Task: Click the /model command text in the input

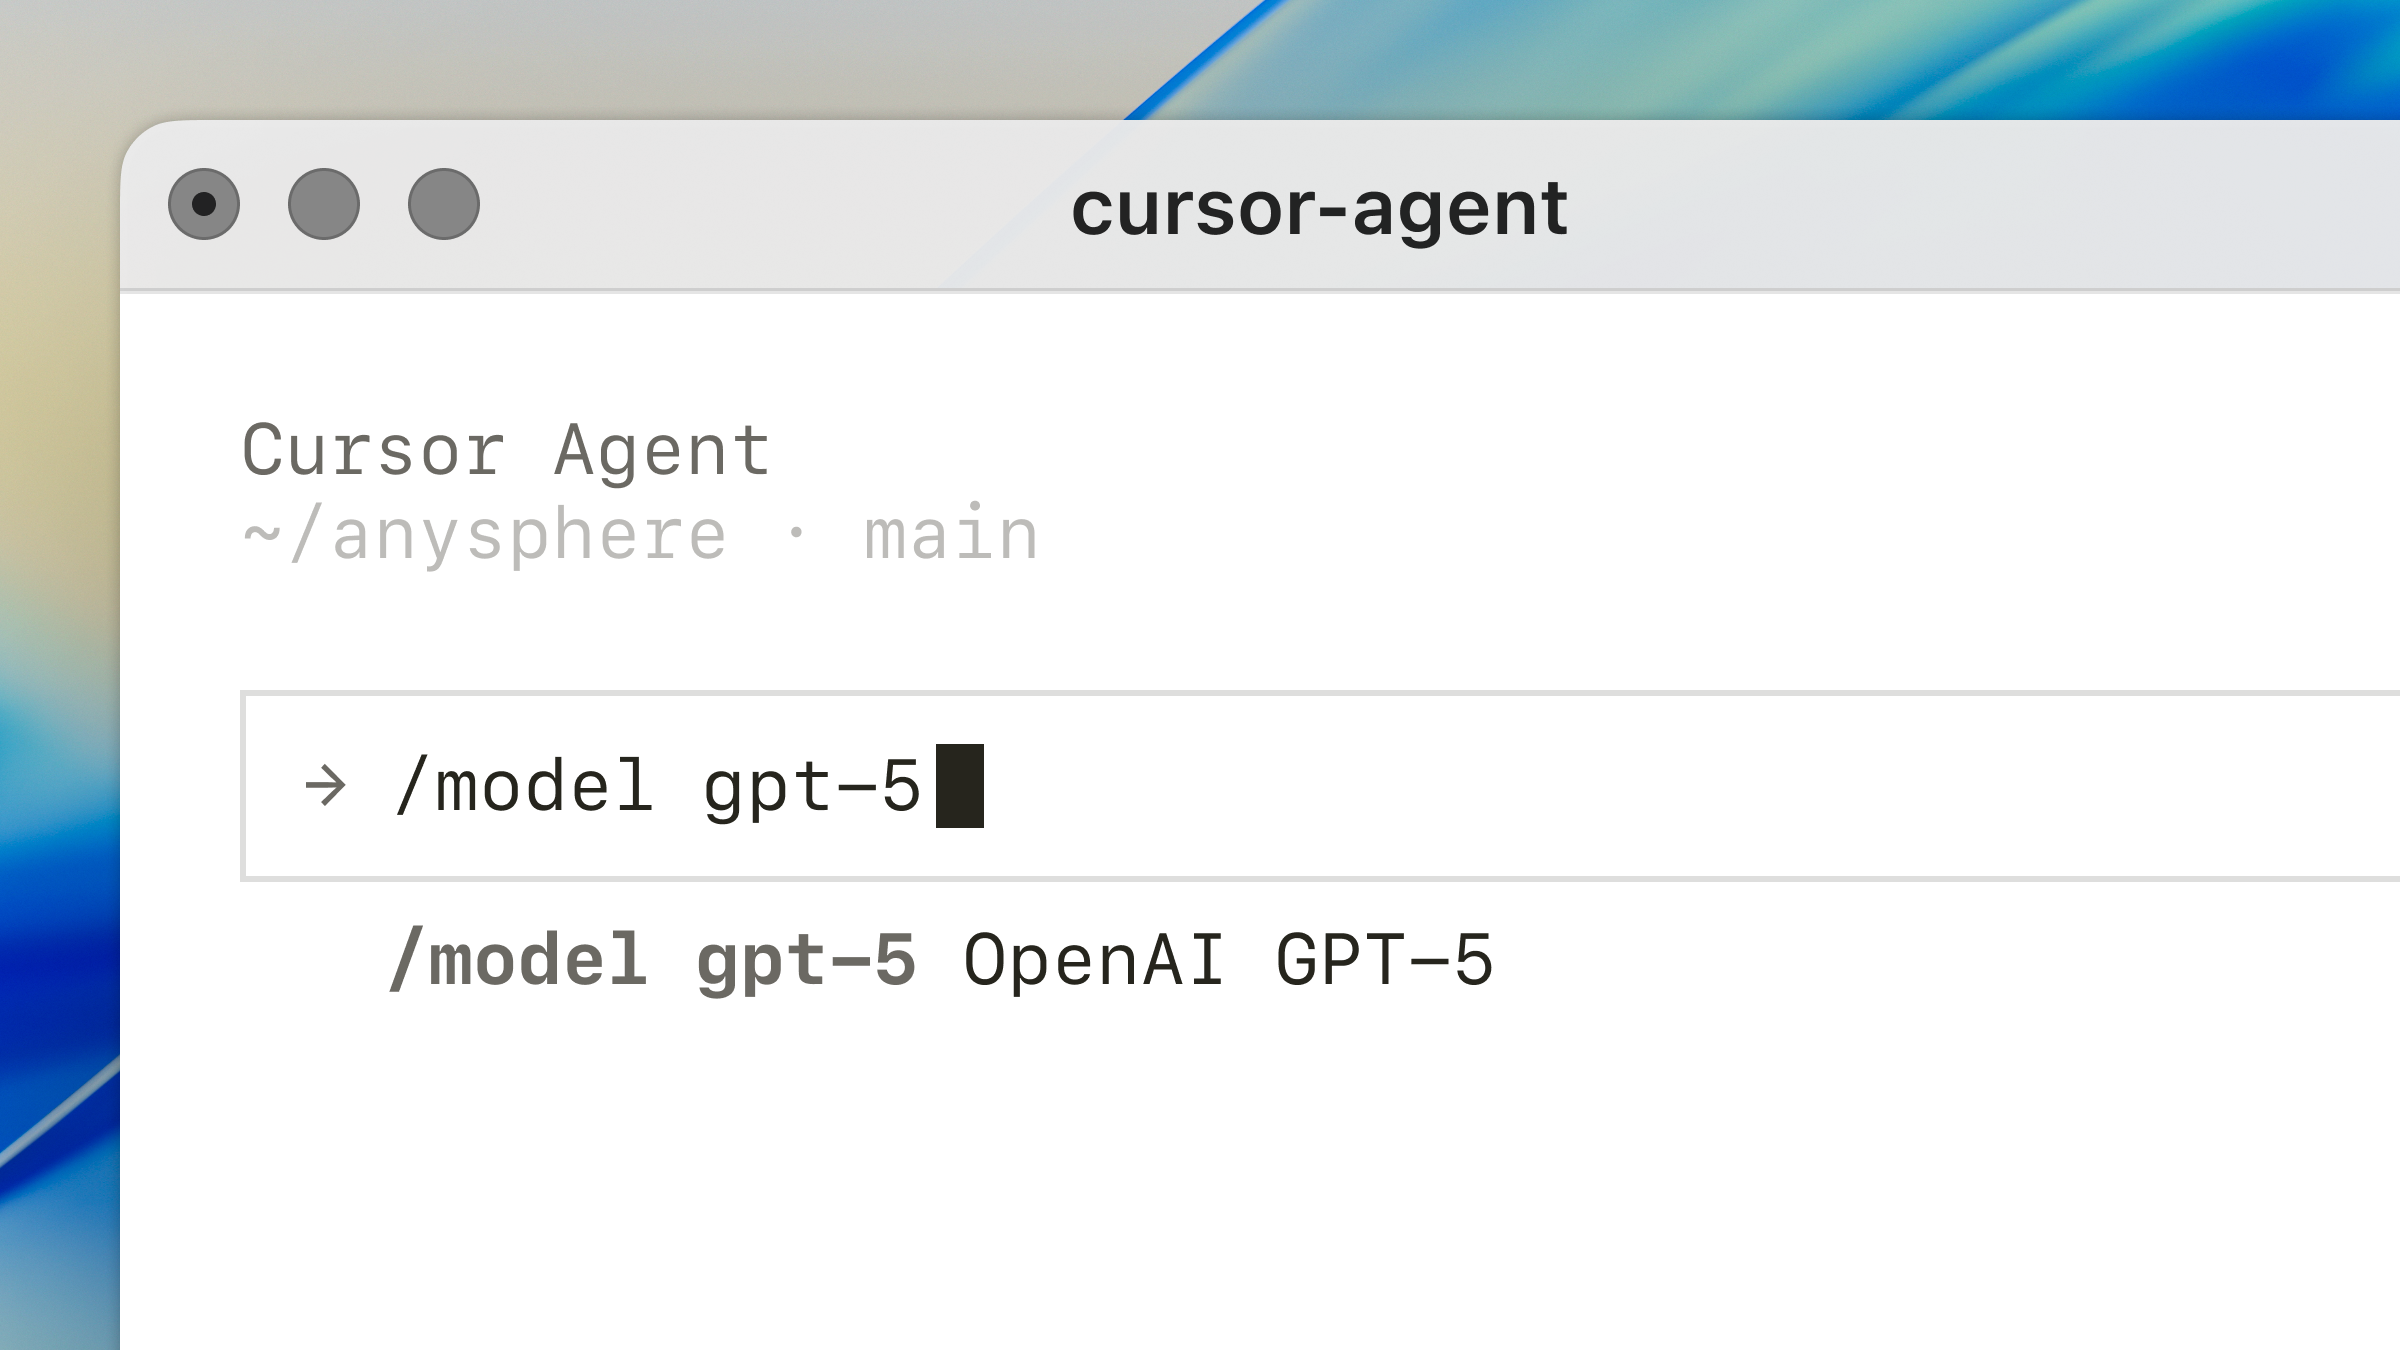Action: (x=525, y=786)
